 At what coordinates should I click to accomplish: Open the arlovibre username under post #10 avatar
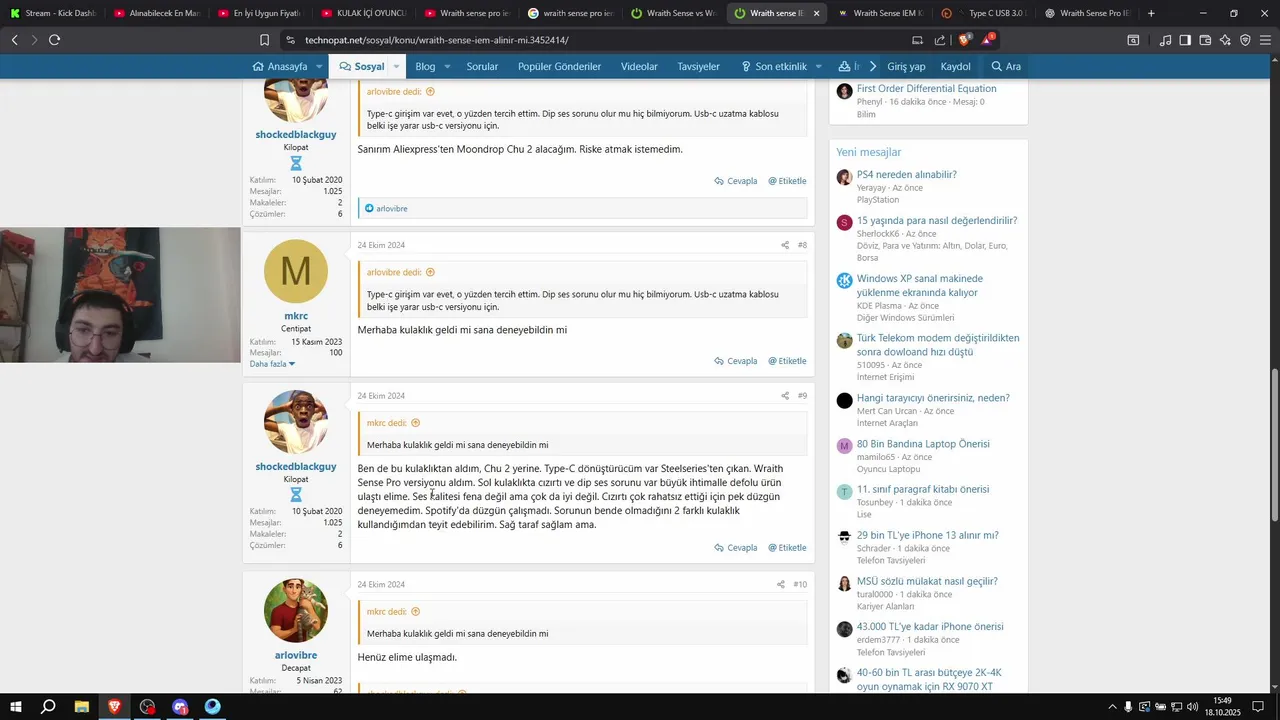coord(296,656)
